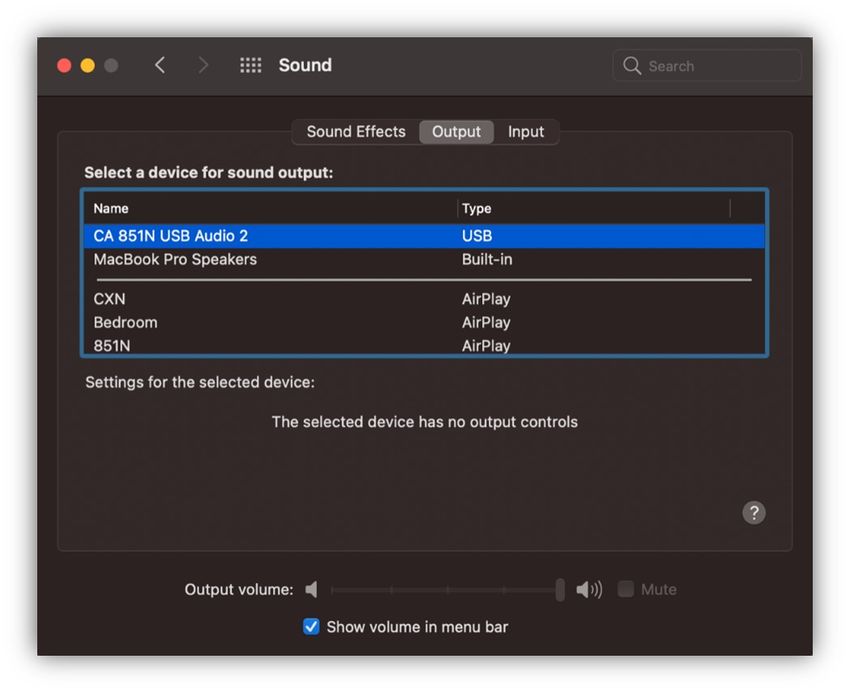This screenshot has height=693, width=850.
Task: Disable Show volume in menu bar
Action: click(x=311, y=627)
